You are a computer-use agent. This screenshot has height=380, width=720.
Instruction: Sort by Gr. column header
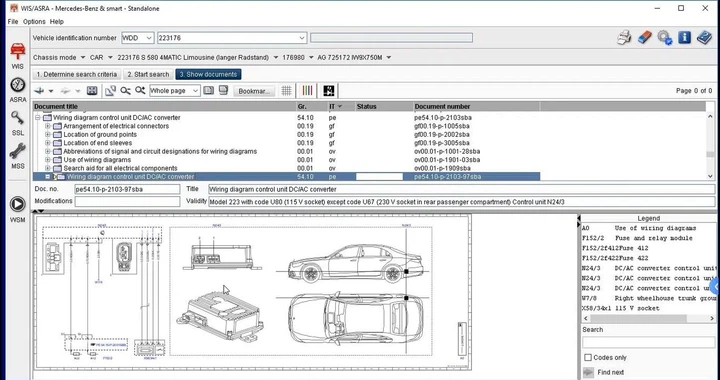coord(311,106)
